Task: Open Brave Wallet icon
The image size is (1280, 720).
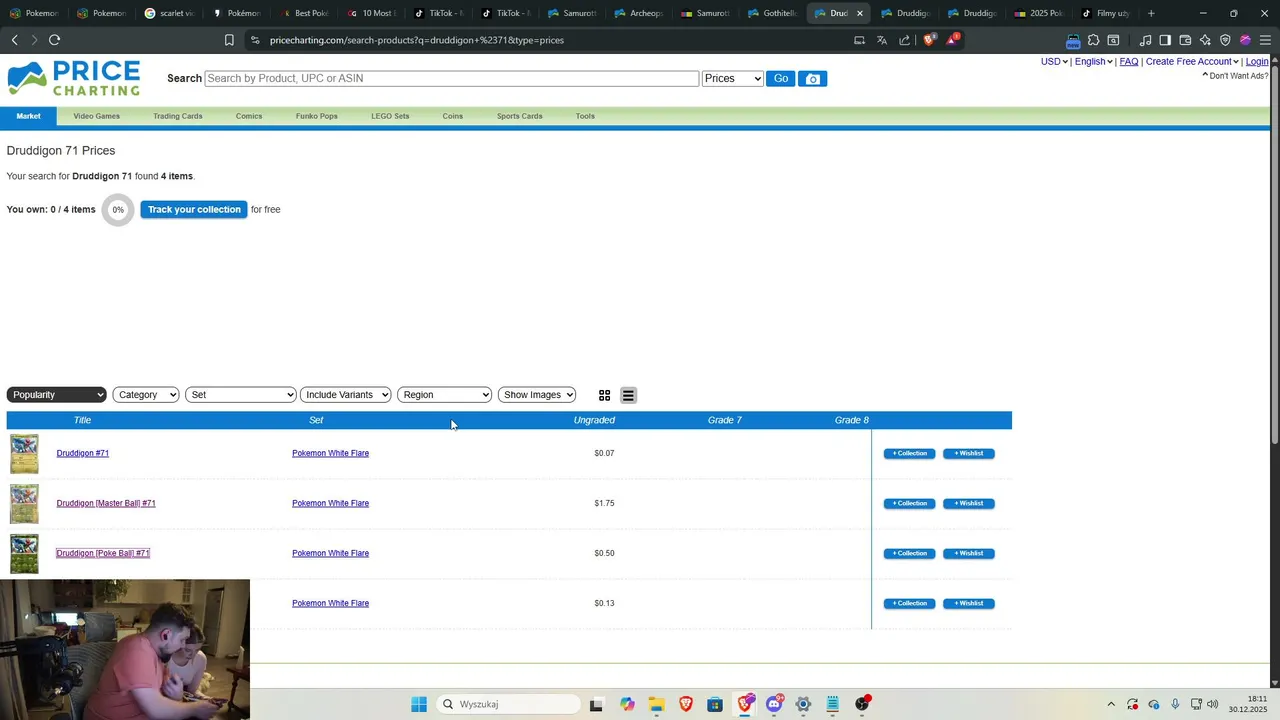Action: [1185, 40]
